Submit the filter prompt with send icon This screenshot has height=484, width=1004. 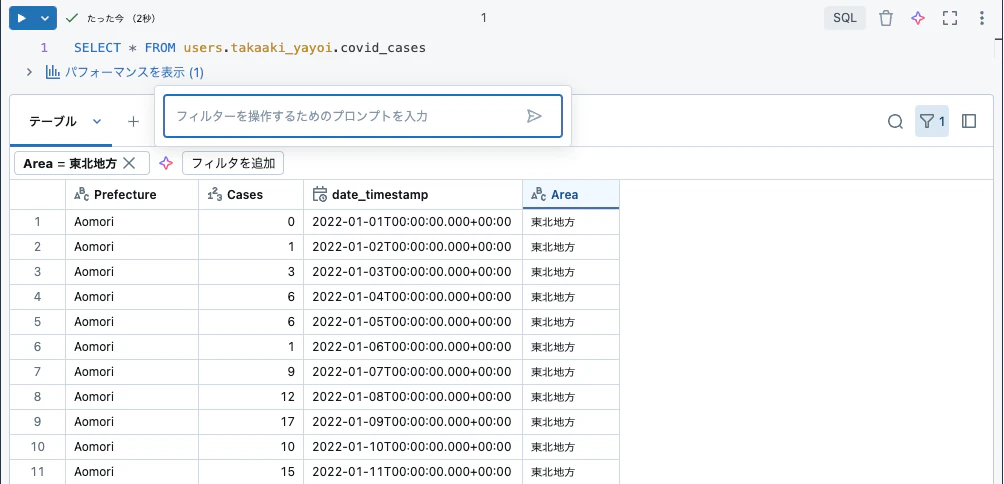pos(534,116)
